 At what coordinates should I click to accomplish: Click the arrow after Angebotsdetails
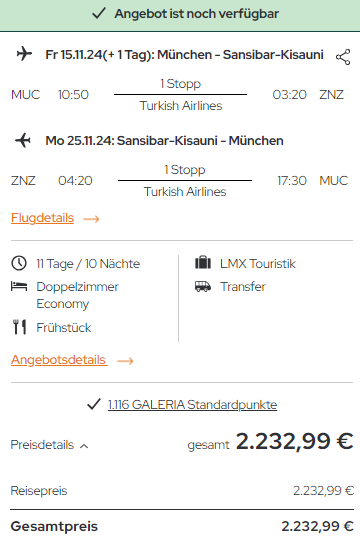click(125, 361)
